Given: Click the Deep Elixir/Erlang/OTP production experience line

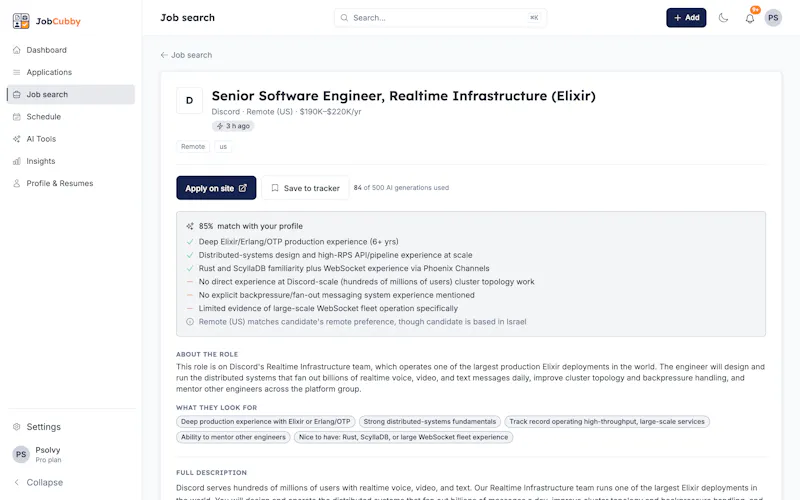Looking at the screenshot, I should tap(298, 242).
